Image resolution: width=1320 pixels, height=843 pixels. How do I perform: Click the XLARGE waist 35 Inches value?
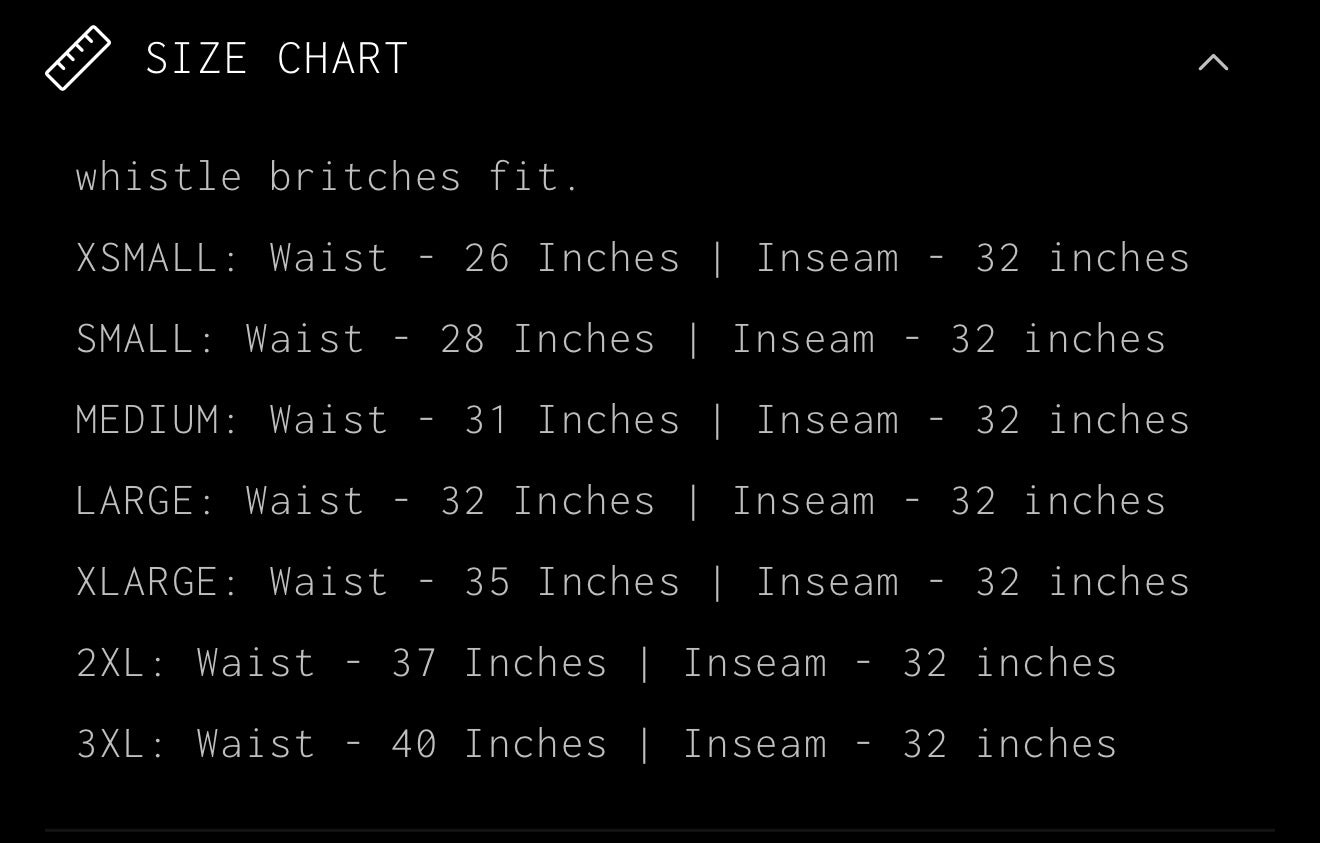[x=572, y=582]
